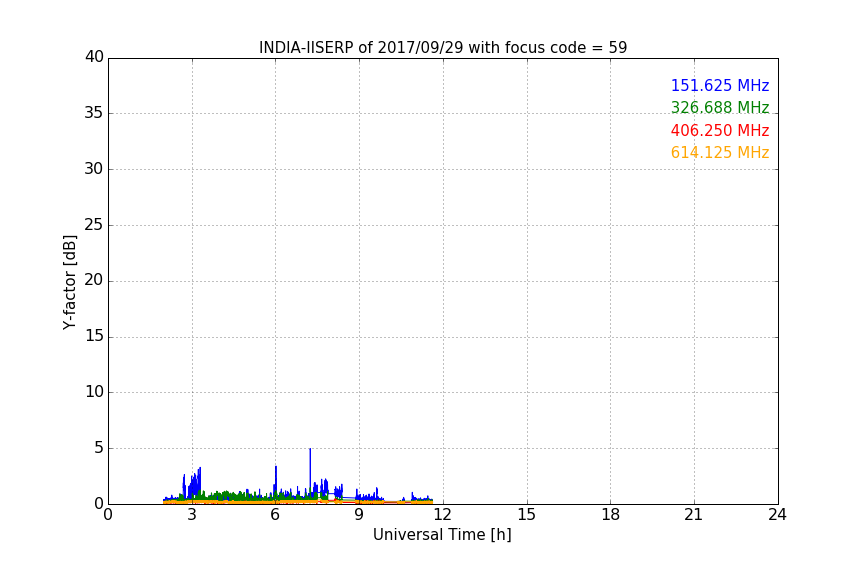
Task: Click the 'Universal Time [h]' axis label
Action: coord(442,535)
